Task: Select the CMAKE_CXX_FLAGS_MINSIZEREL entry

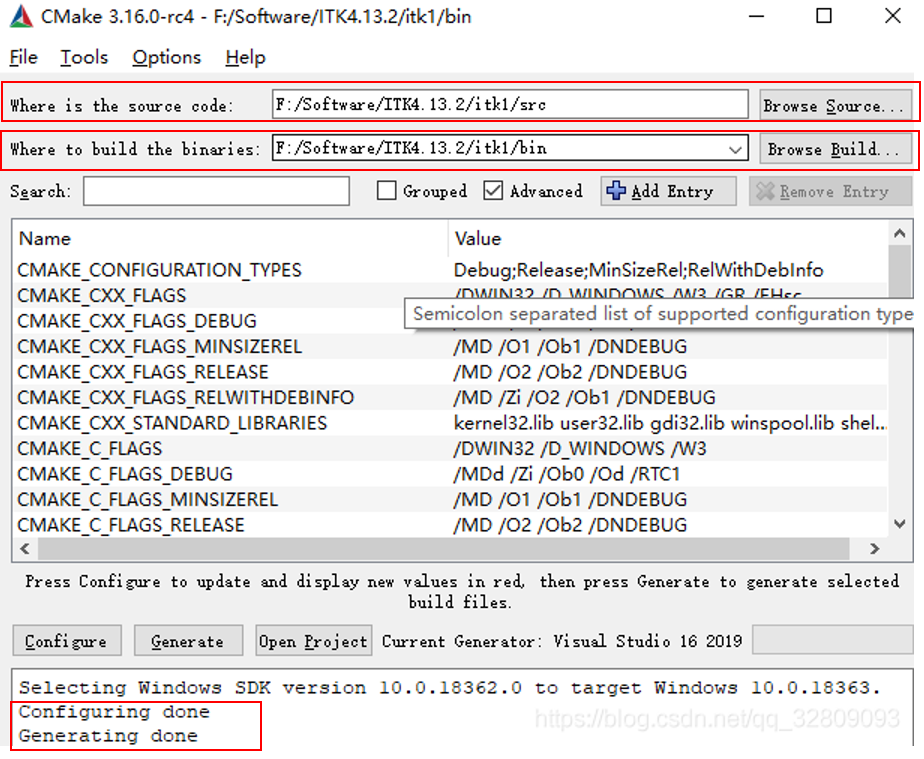Action: pos(159,346)
